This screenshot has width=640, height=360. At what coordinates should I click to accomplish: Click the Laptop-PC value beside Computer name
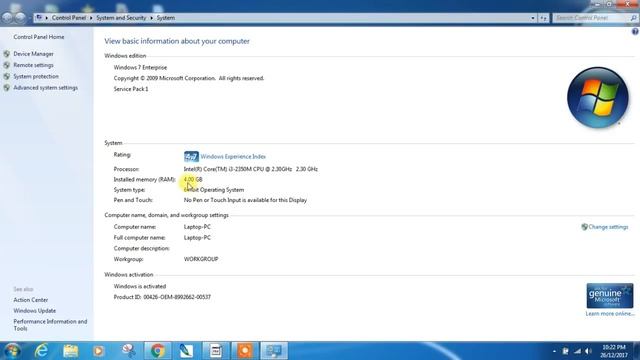point(197,227)
